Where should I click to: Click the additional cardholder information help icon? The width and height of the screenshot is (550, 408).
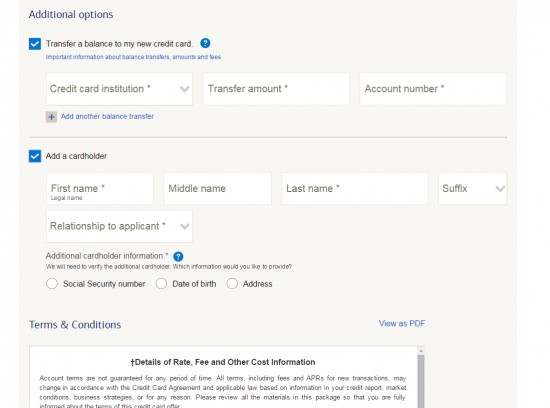(x=178, y=256)
